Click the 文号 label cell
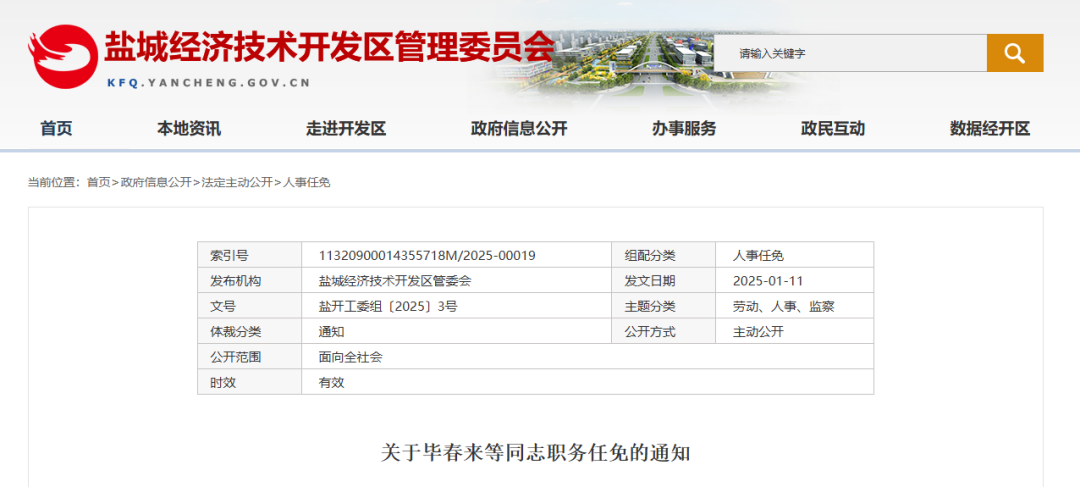This screenshot has height=487, width=1080. [x=249, y=306]
